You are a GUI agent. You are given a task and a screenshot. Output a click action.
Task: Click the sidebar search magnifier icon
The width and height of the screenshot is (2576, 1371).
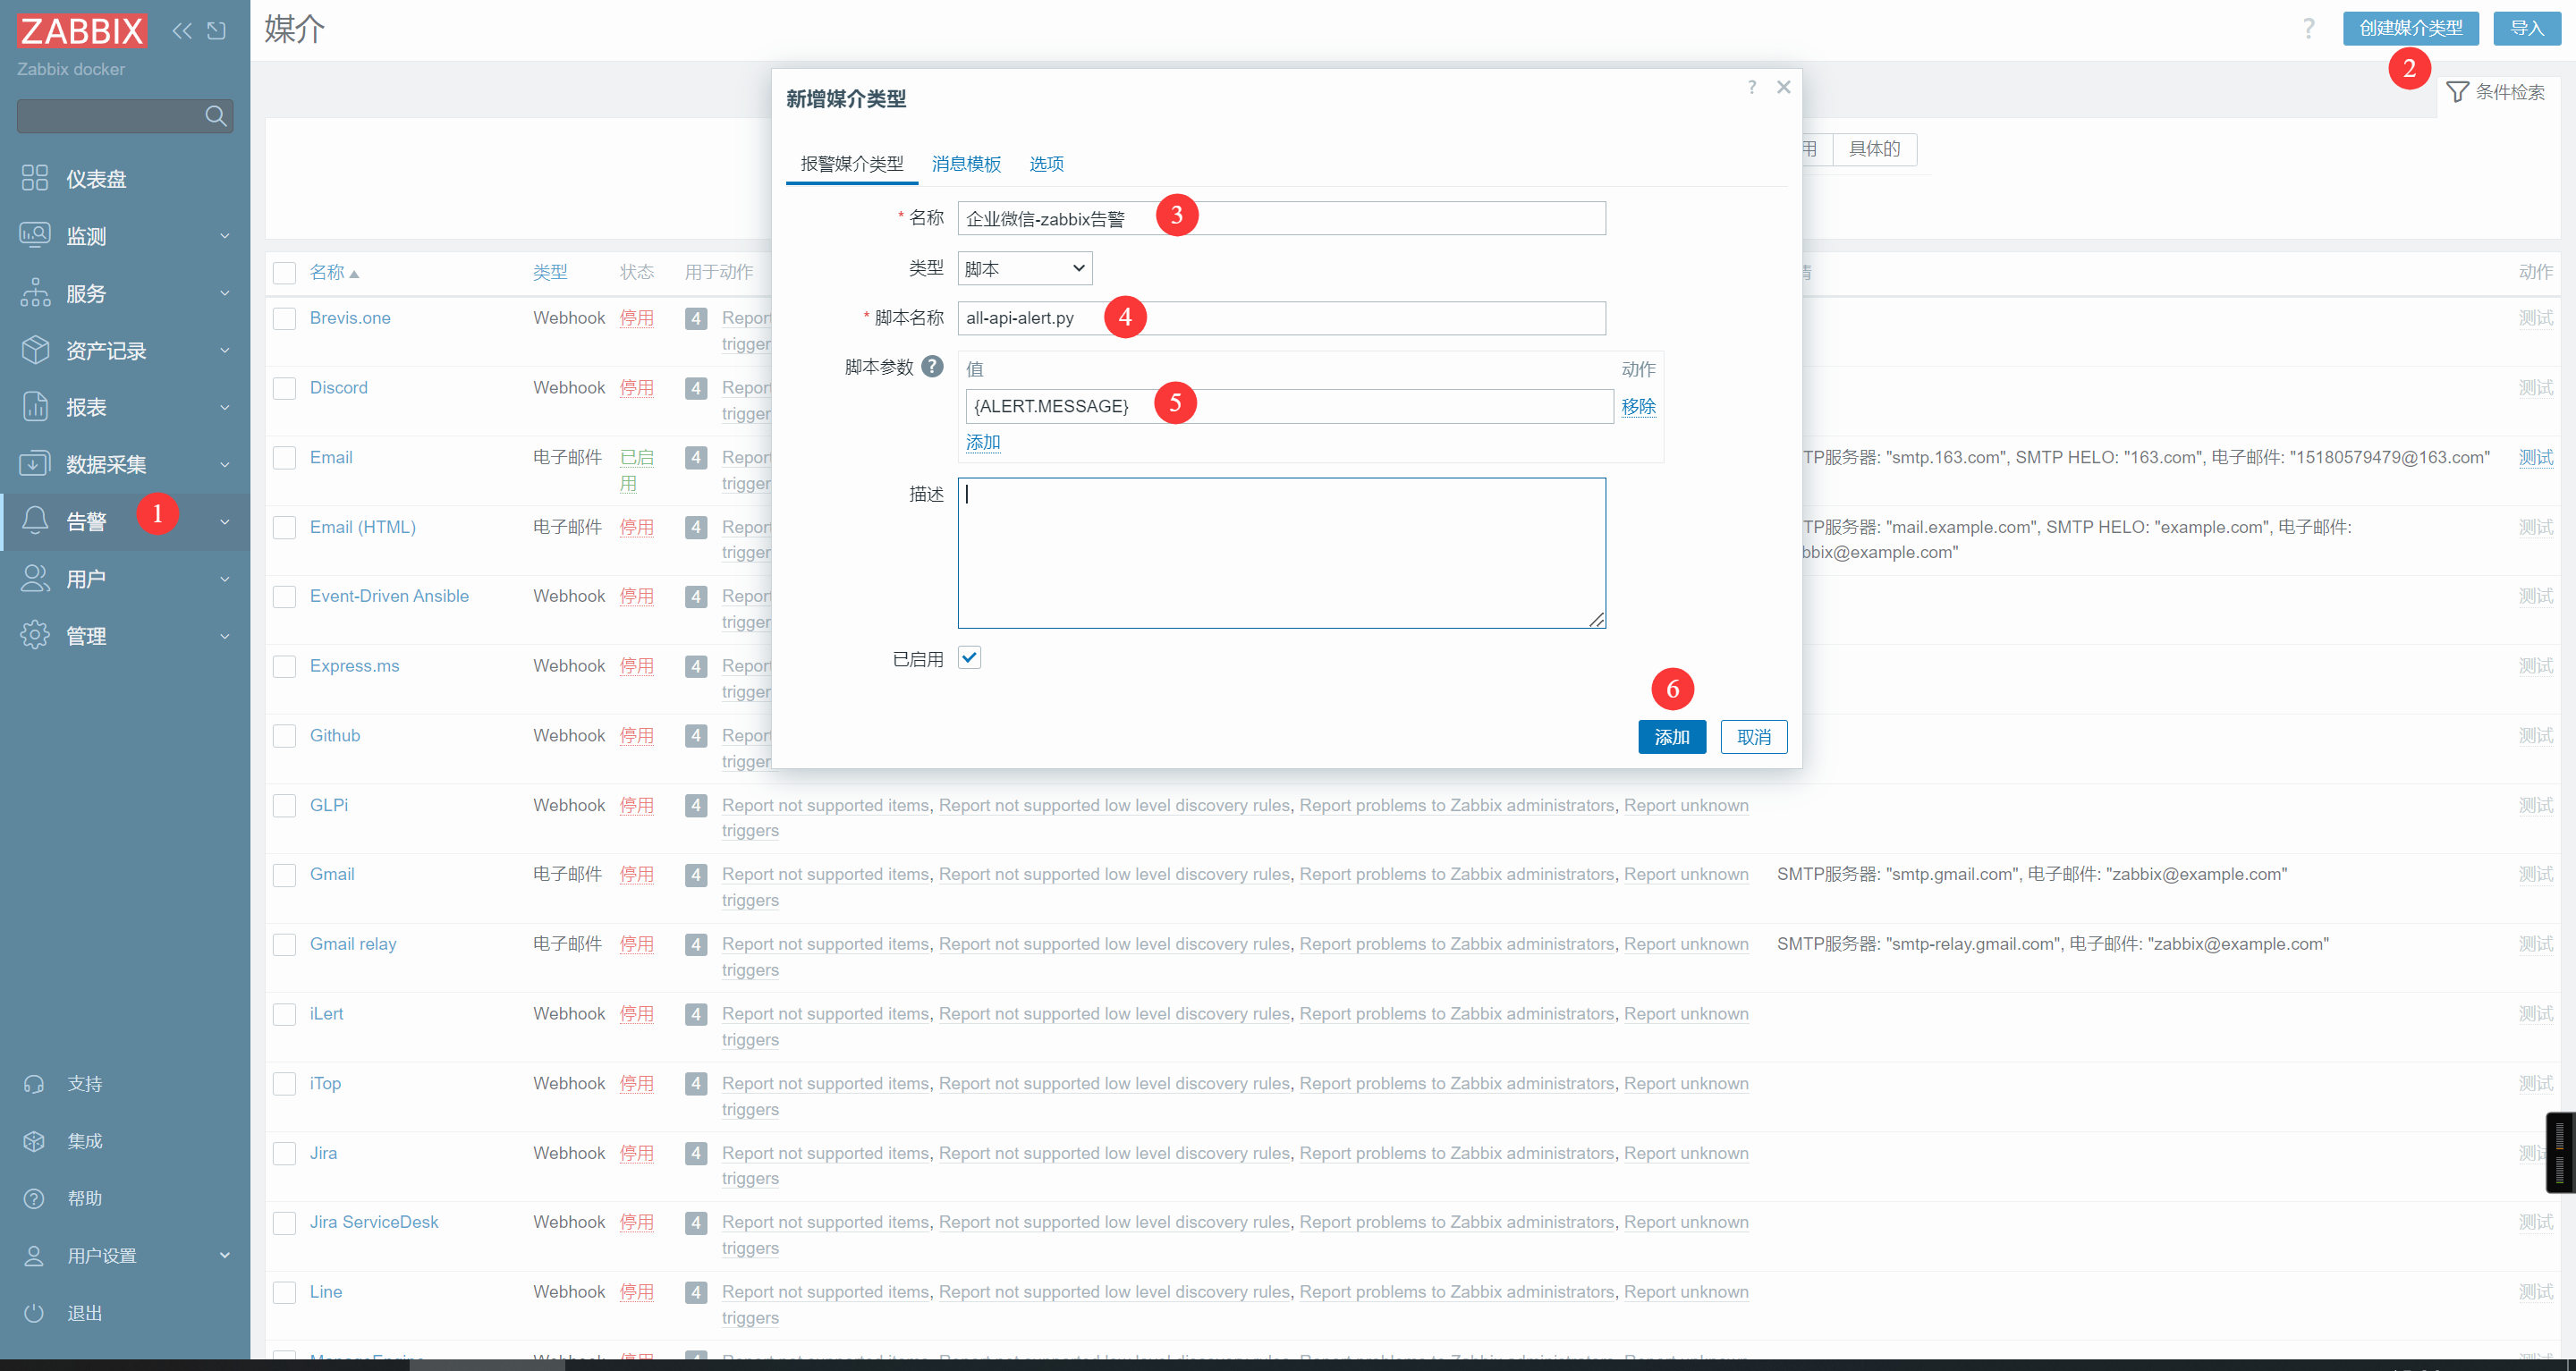tap(215, 116)
